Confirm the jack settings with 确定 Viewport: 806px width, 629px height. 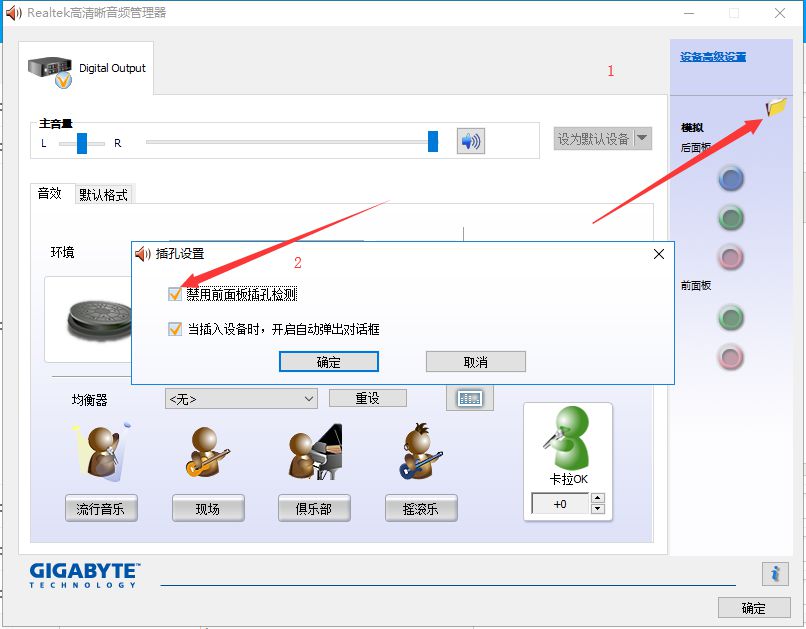point(328,362)
